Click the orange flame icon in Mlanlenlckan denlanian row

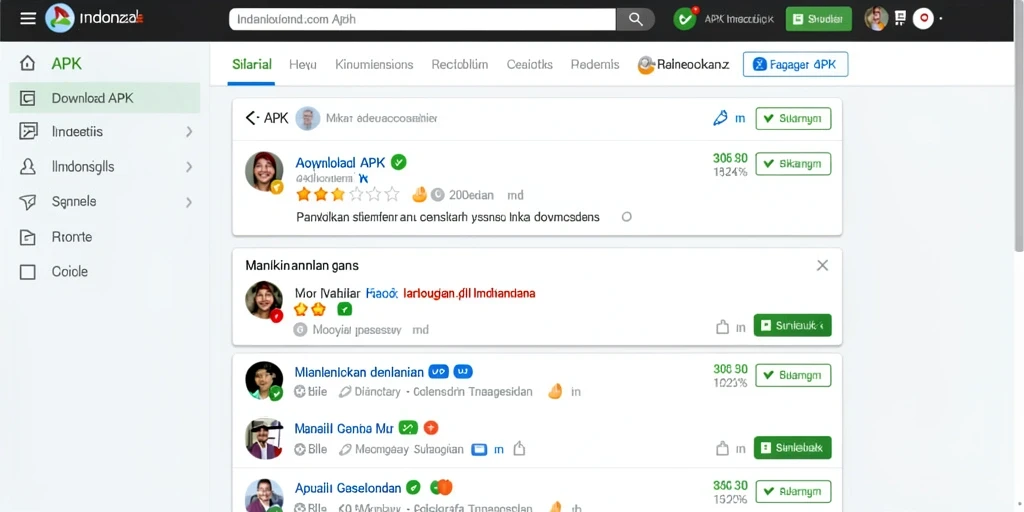555,391
